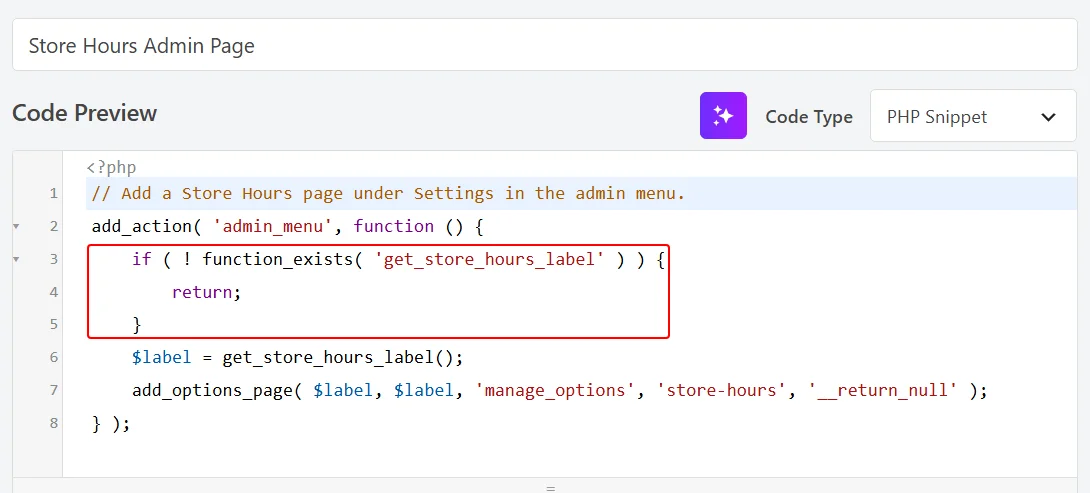The height and width of the screenshot is (493, 1090).
Task: Click the Code Preview heading
Action: coord(85,113)
